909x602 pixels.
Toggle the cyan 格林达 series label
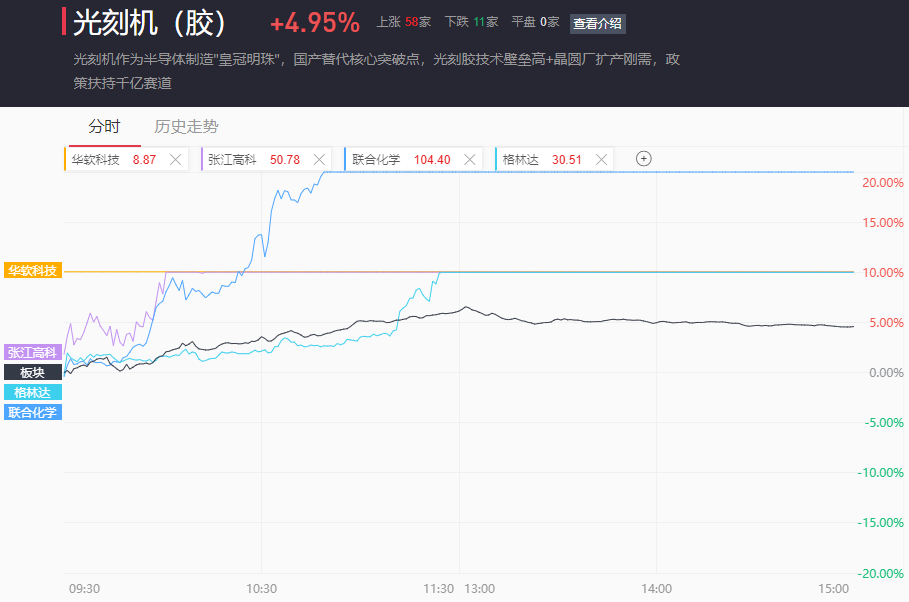(32, 392)
